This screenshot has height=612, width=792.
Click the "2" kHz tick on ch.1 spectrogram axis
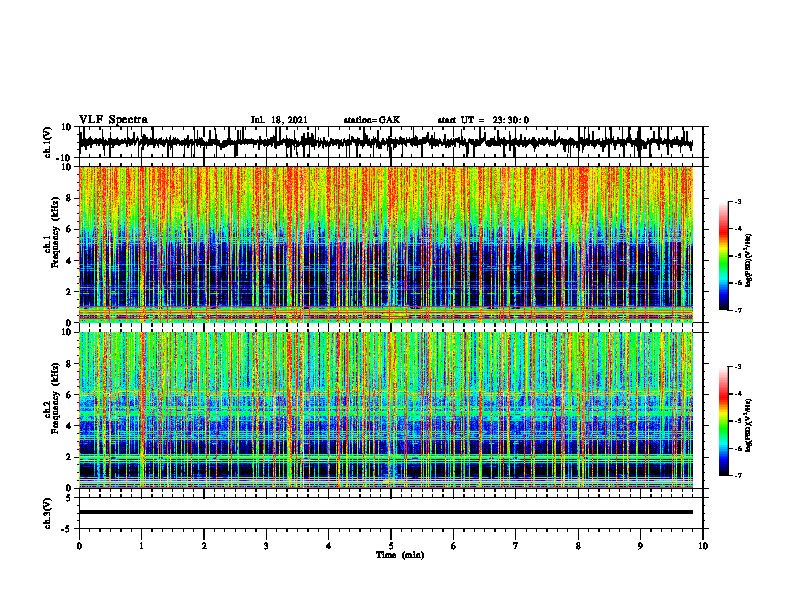(69, 291)
